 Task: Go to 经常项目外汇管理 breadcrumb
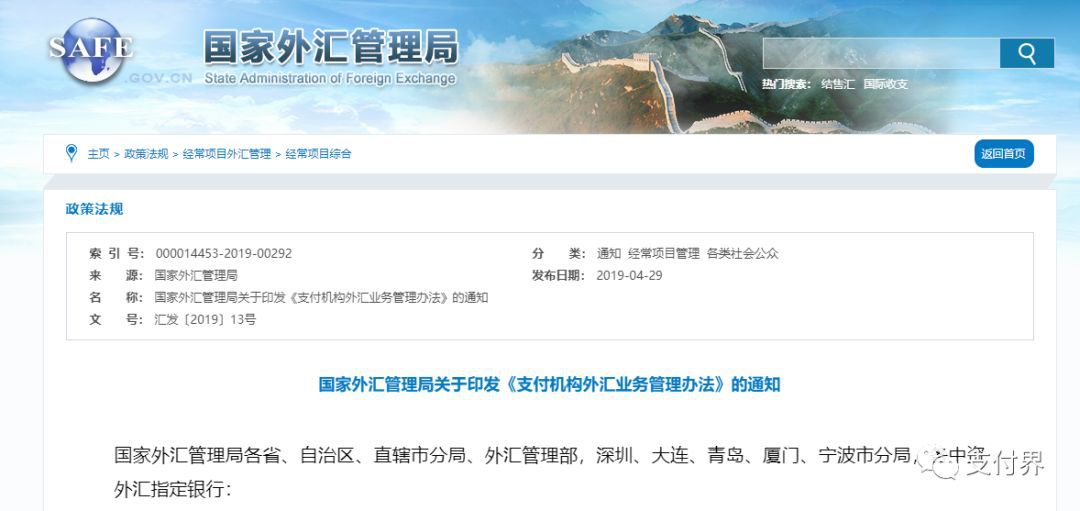pos(227,154)
